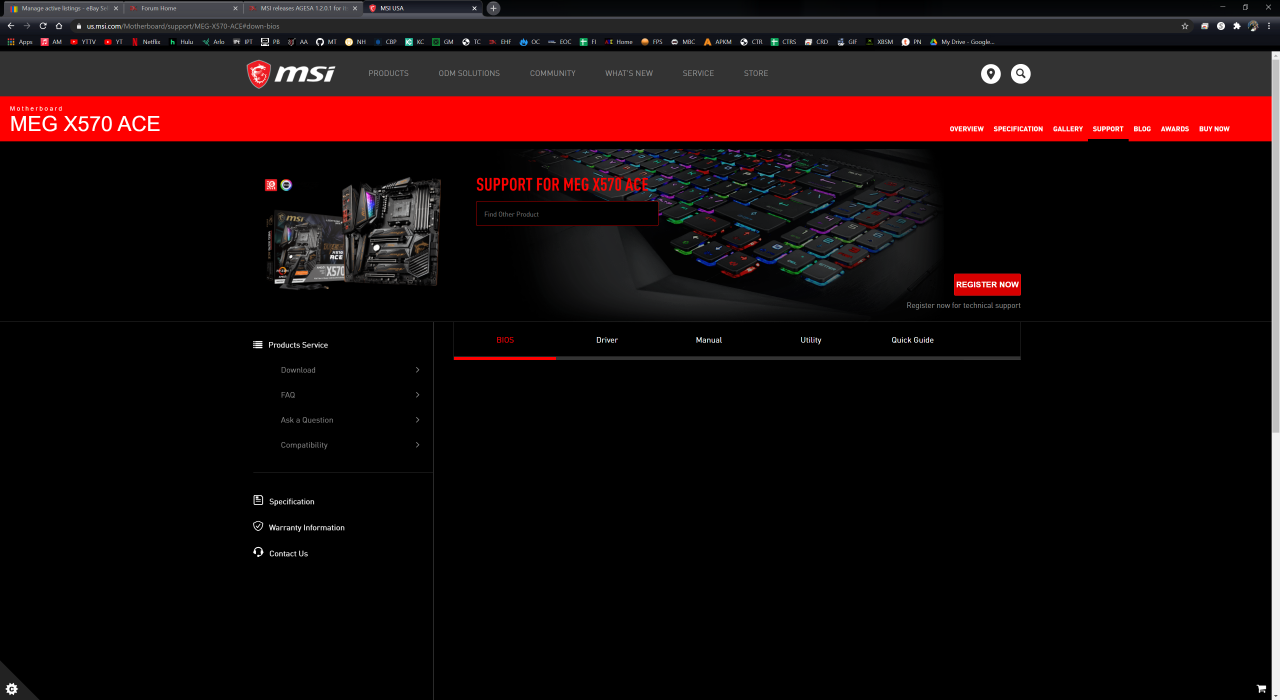Bookmark this page with the star icon
The height and width of the screenshot is (700, 1280).
click(x=1185, y=26)
